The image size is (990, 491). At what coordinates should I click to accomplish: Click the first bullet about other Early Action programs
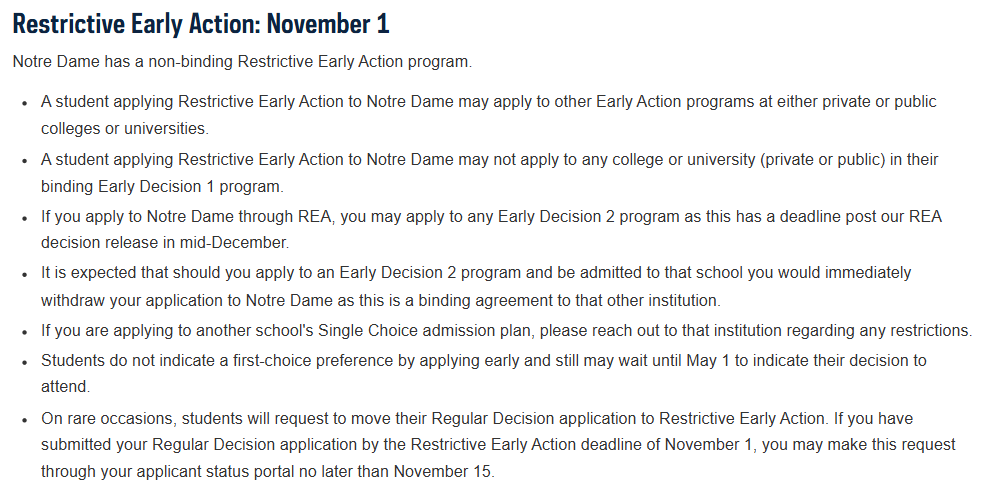coord(489,115)
